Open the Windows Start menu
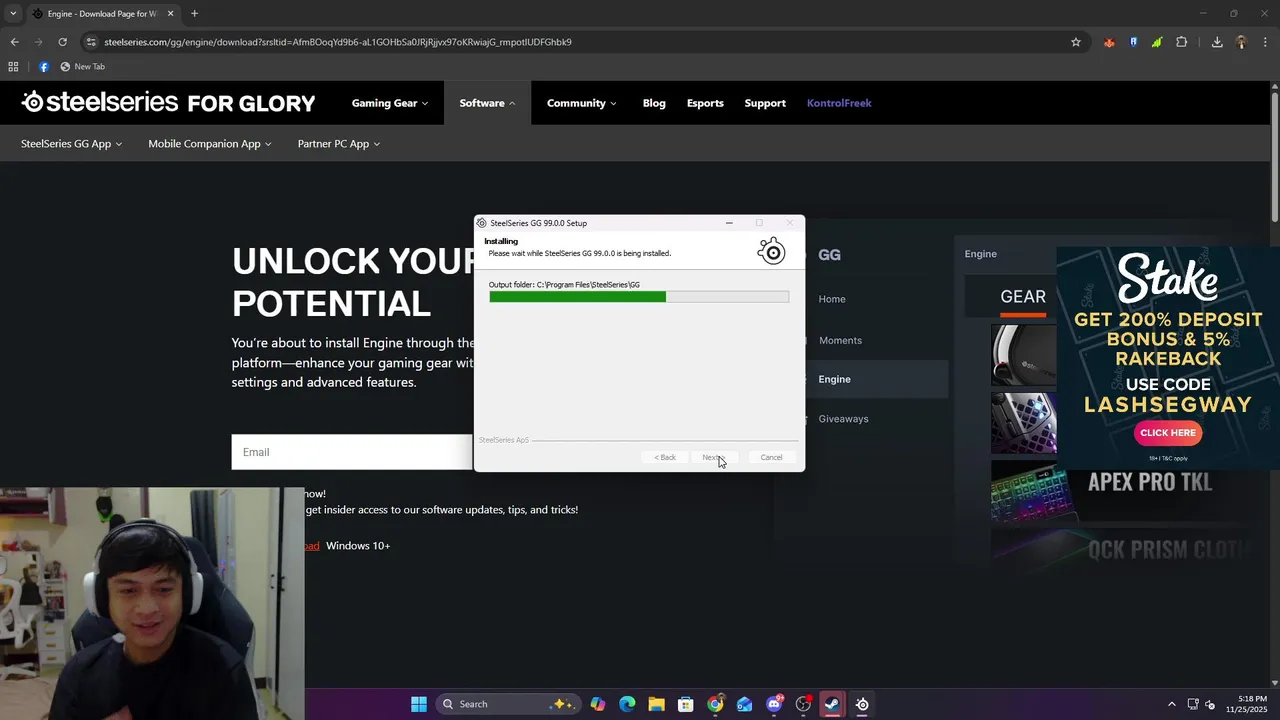Viewport: 1280px width, 720px height. tap(419, 704)
